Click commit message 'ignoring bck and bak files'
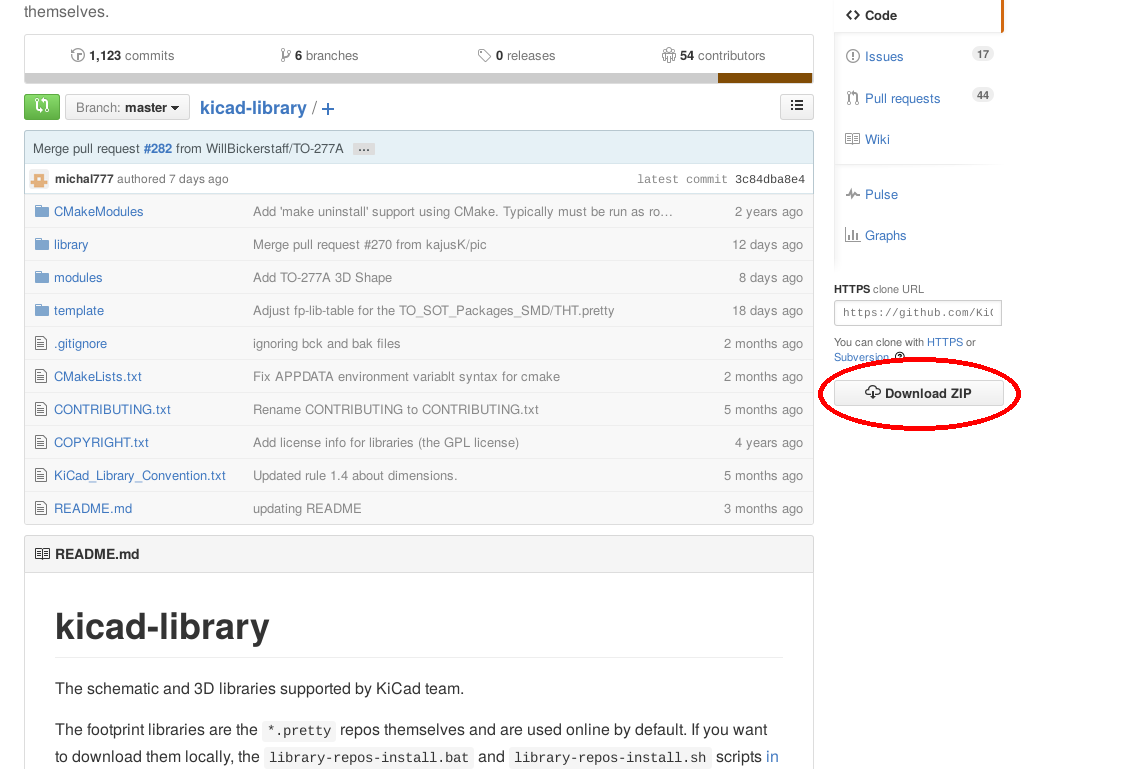The width and height of the screenshot is (1128, 769). tap(327, 344)
